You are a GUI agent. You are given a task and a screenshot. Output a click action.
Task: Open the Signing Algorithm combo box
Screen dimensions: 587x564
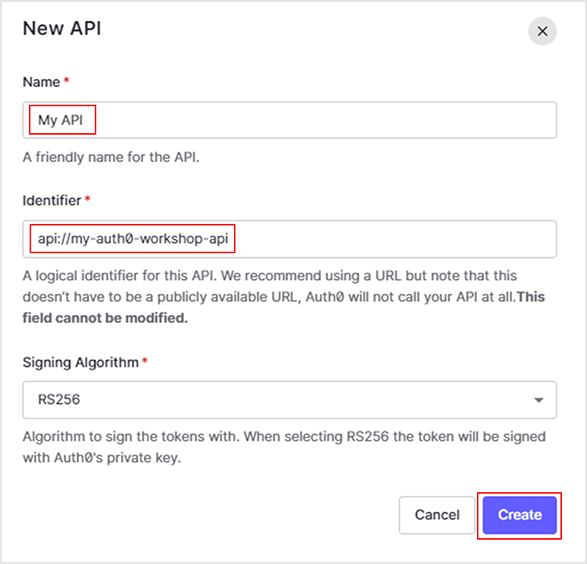tap(289, 400)
